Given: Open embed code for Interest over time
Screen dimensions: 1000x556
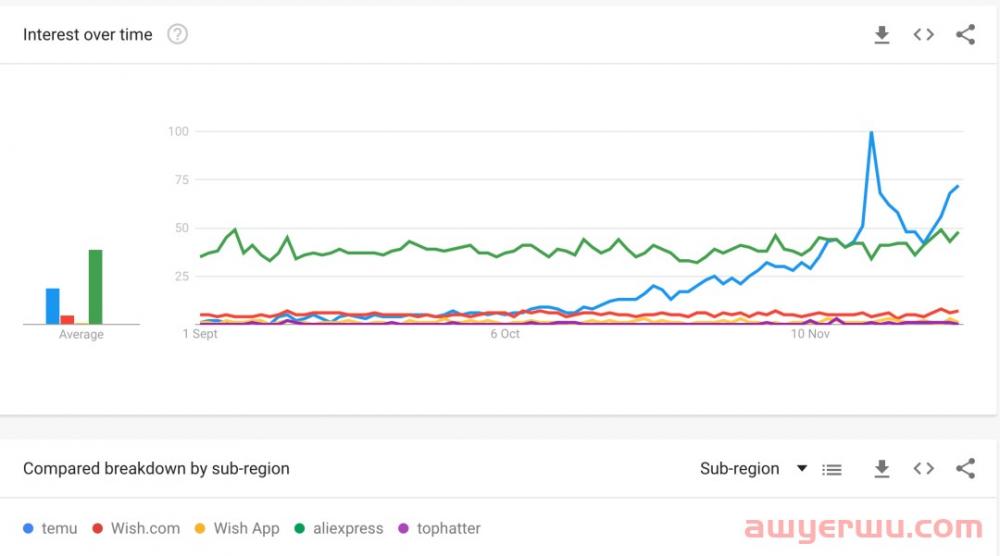Looking at the screenshot, I should tap(924, 35).
